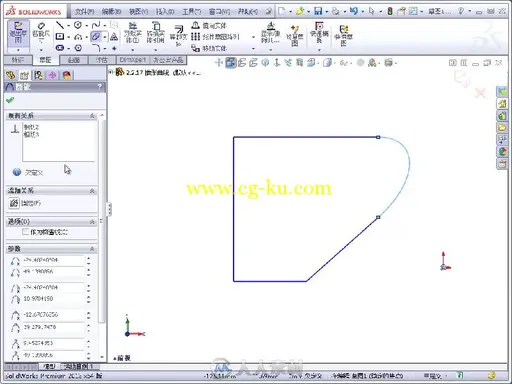Click the Rebuild traffic light icon
The image size is (512, 384).
[390, 11]
